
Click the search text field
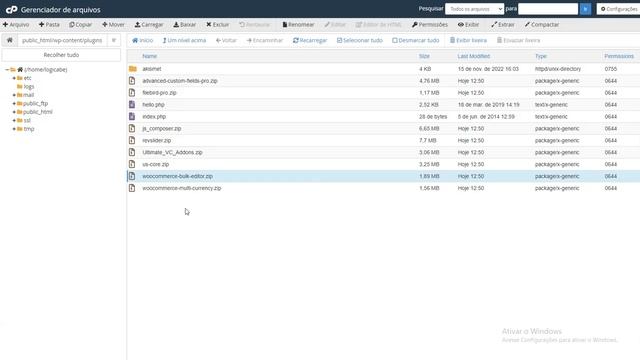[x=548, y=9]
